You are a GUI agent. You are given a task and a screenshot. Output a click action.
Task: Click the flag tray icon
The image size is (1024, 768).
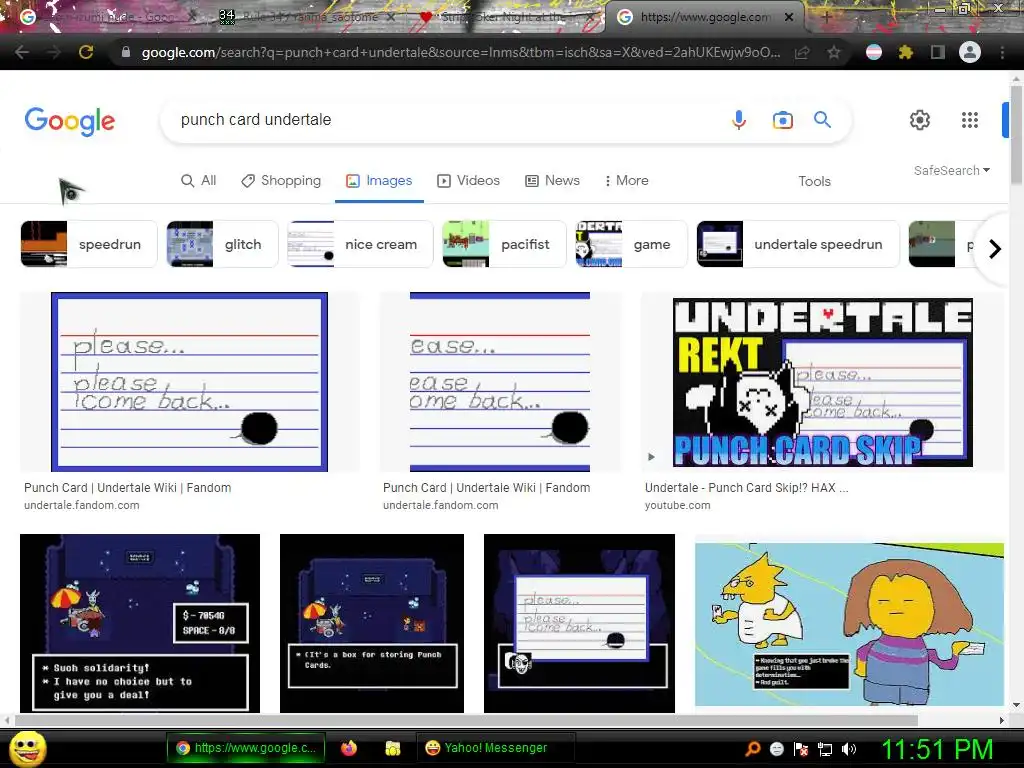[801, 749]
